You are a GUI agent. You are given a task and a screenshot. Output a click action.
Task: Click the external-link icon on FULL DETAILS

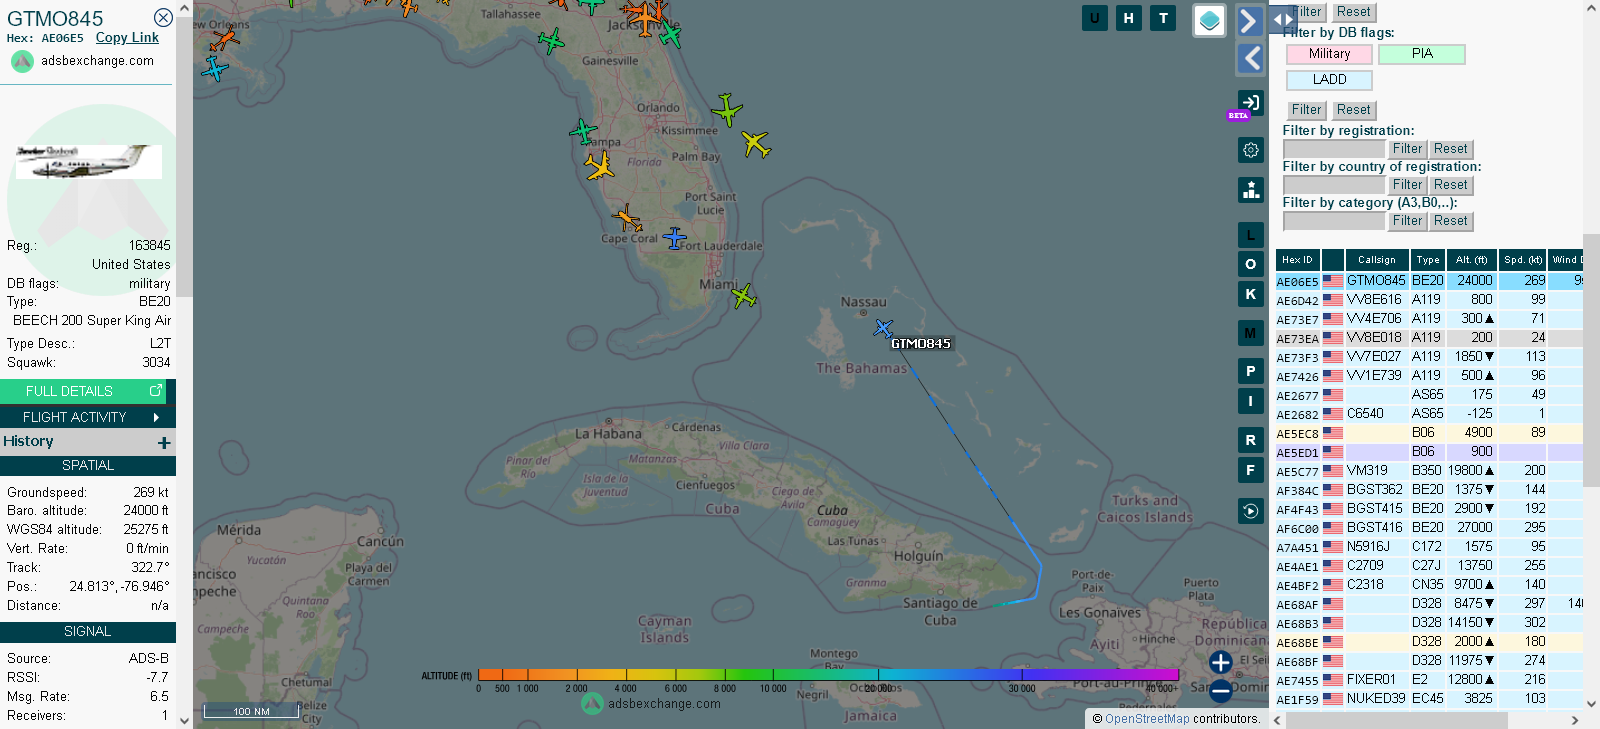tap(156, 391)
